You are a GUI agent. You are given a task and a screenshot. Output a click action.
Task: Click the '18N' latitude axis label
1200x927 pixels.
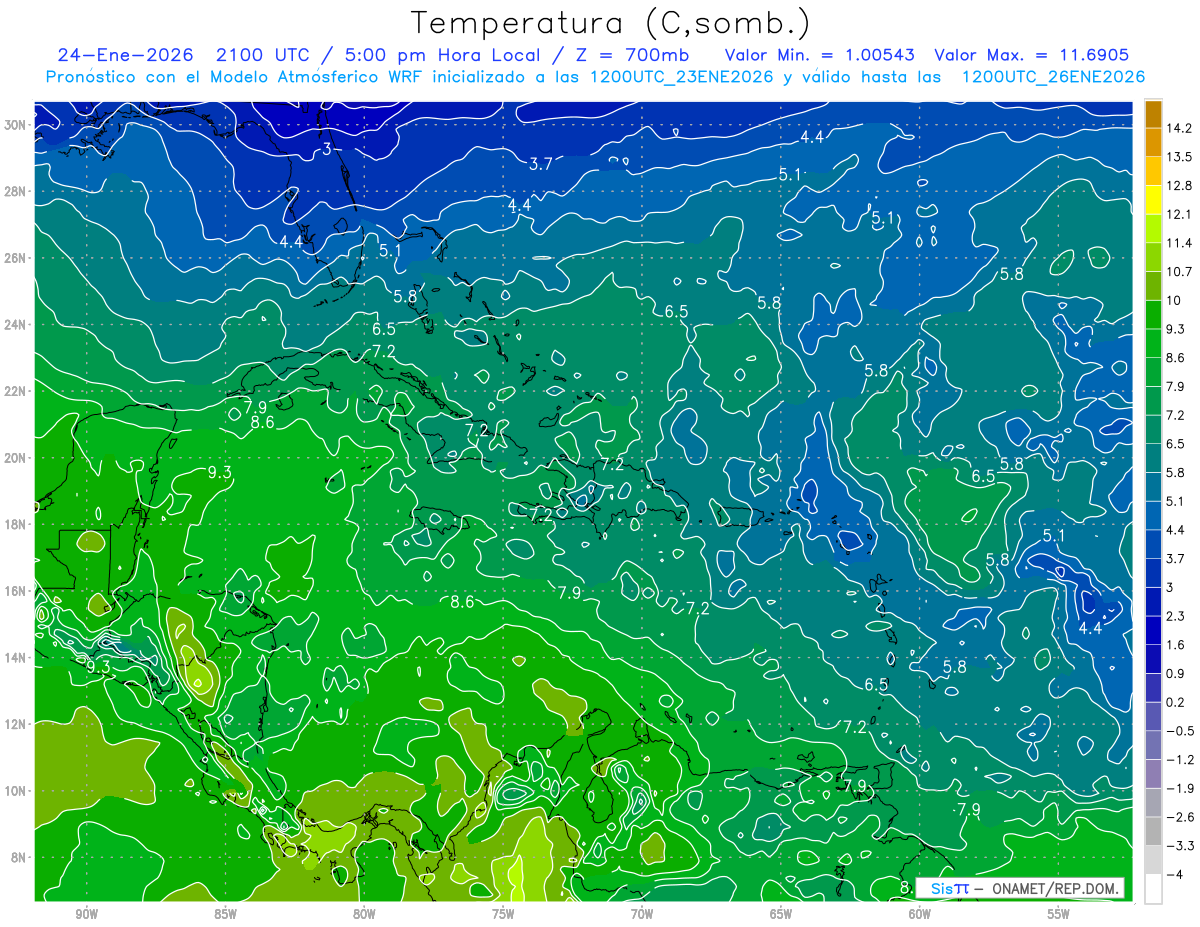(17, 524)
